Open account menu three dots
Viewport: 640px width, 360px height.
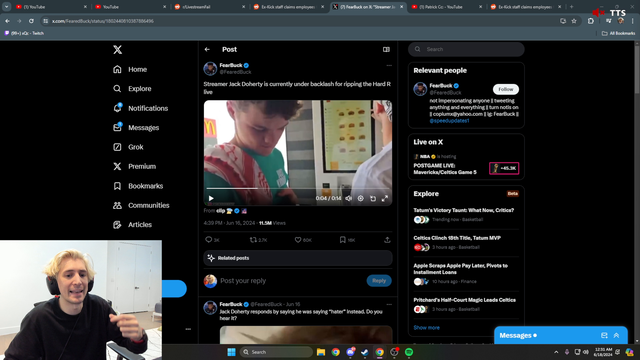click(188, 329)
